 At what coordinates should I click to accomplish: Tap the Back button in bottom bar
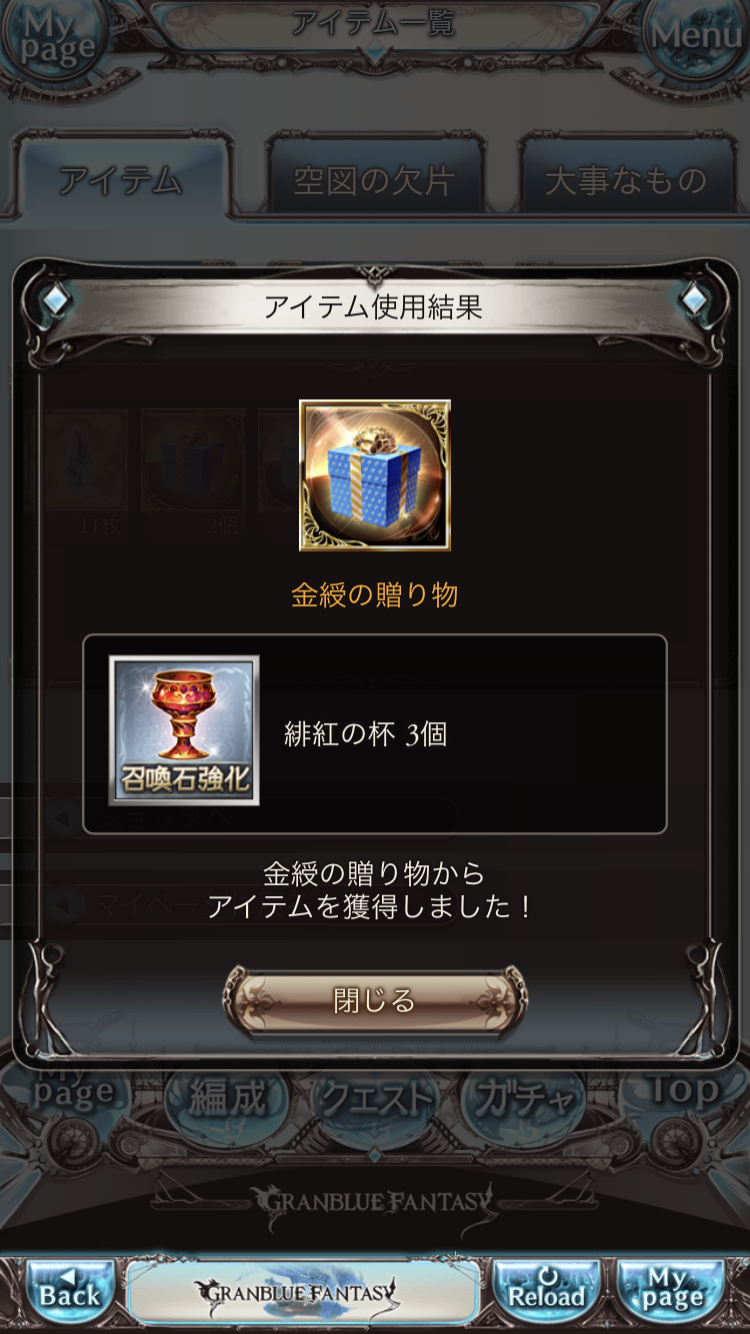(x=70, y=1294)
